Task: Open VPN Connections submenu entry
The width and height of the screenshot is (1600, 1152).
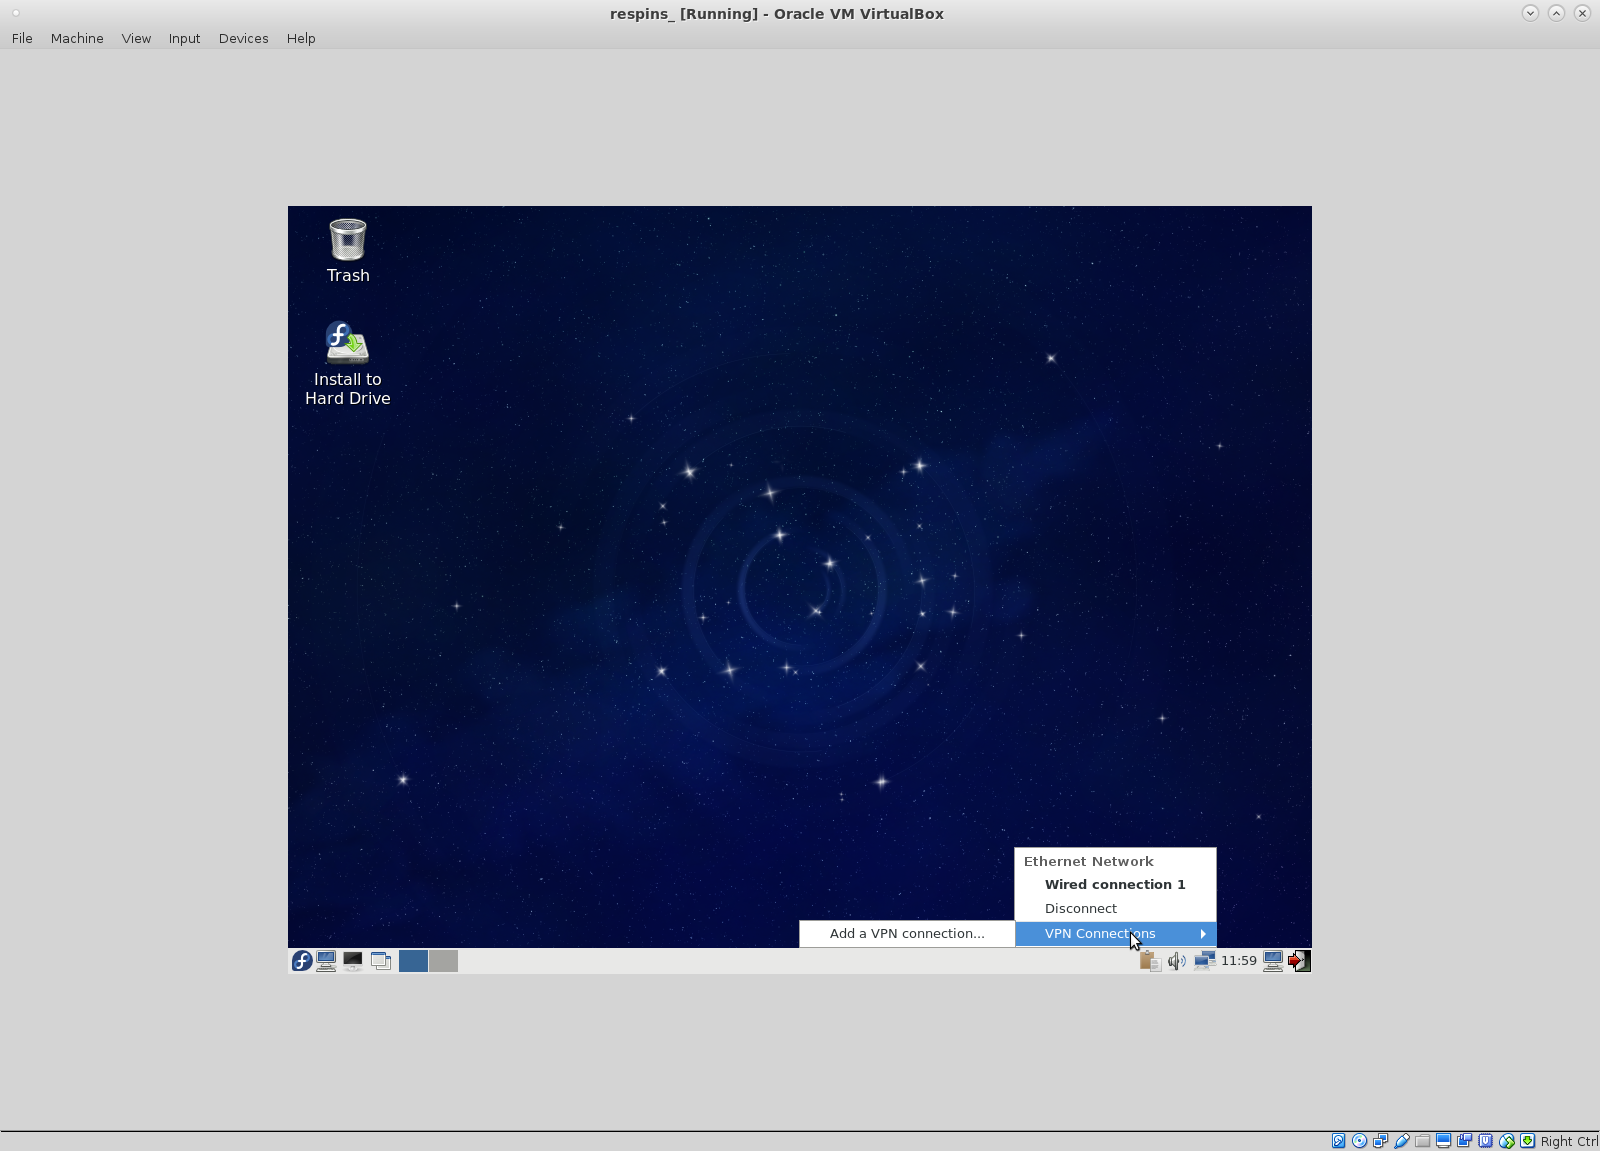Action: [1115, 934]
